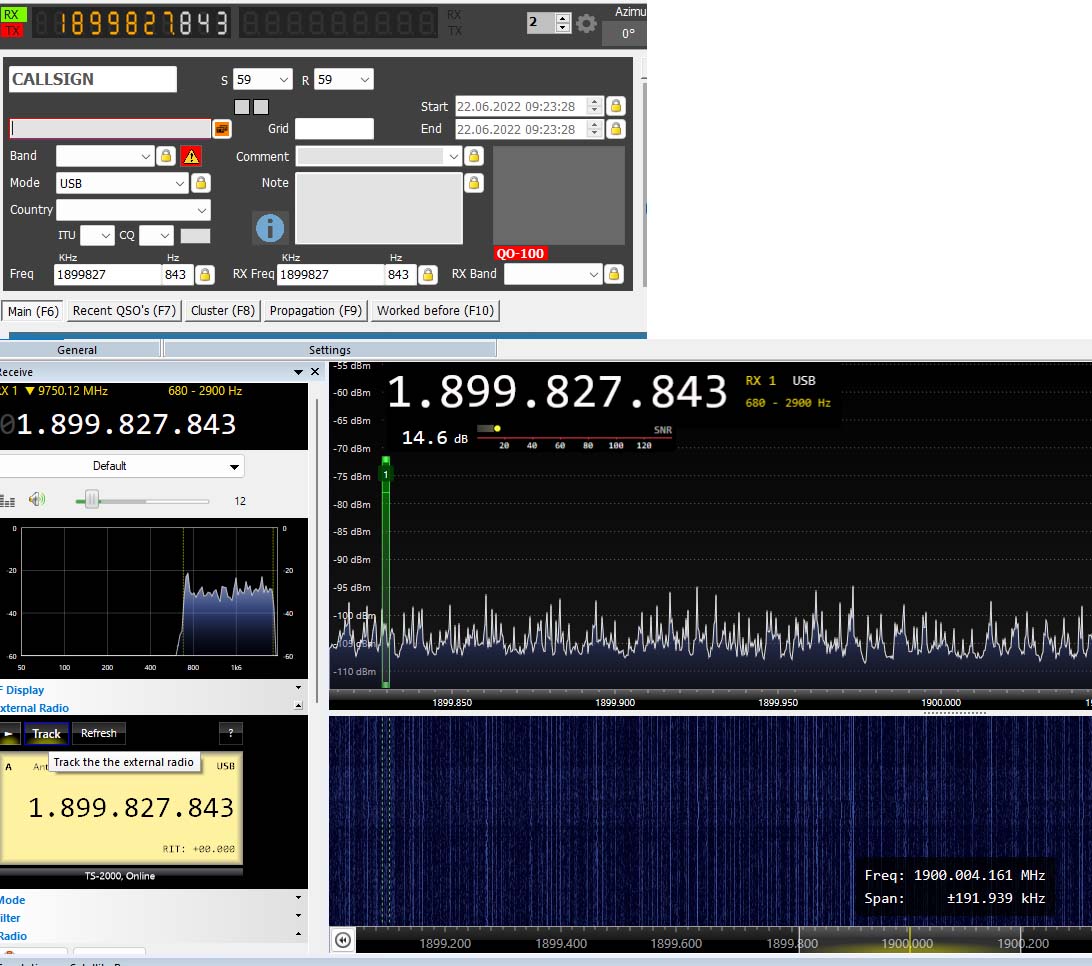Collapse the External Radio section
Screen dimensions: 1092x966
click(x=298, y=706)
